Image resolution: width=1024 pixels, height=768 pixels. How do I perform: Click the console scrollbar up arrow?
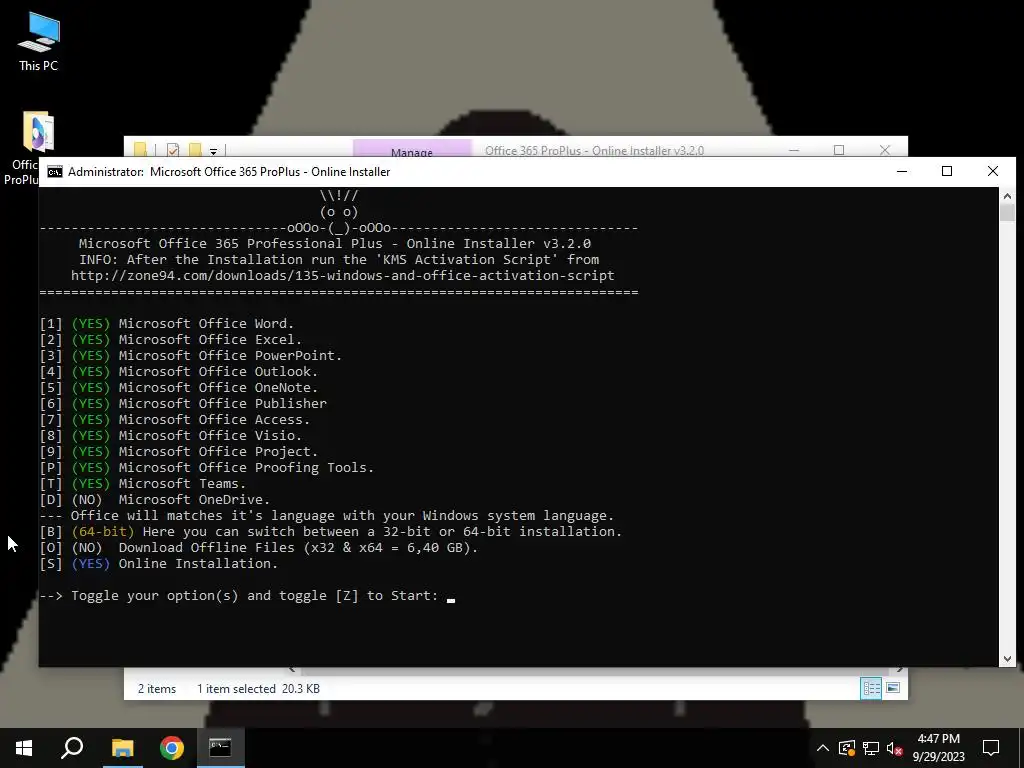pyautogui.click(x=1006, y=195)
